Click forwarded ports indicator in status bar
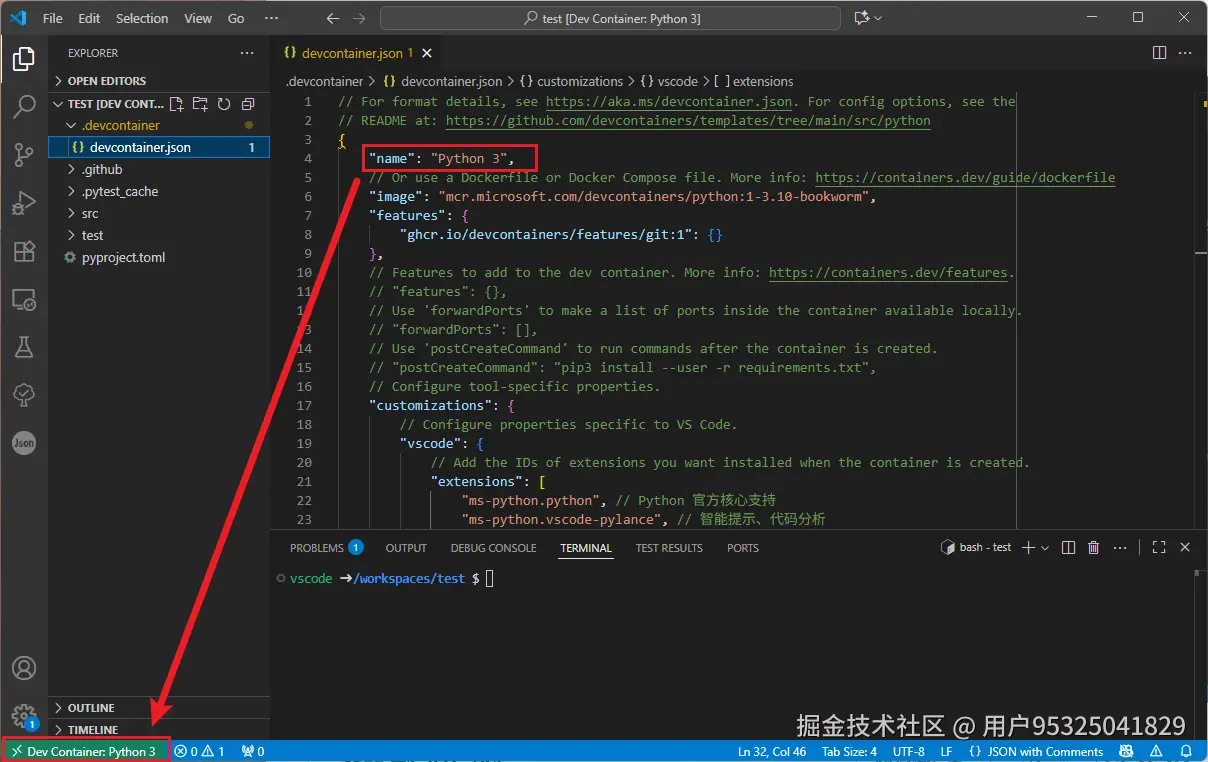Viewport: 1208px width, 762px height. pos(254,751)
